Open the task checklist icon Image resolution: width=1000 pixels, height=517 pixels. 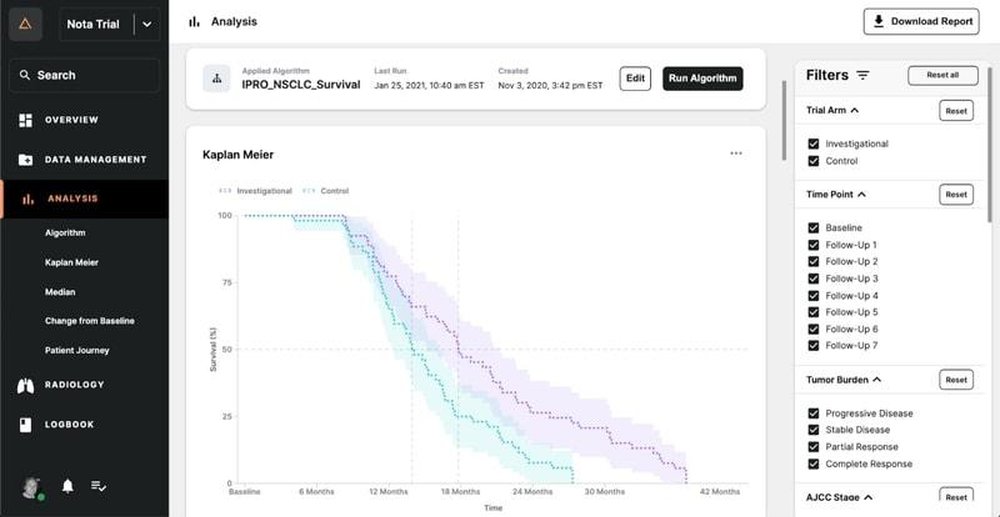coord(99,486)
